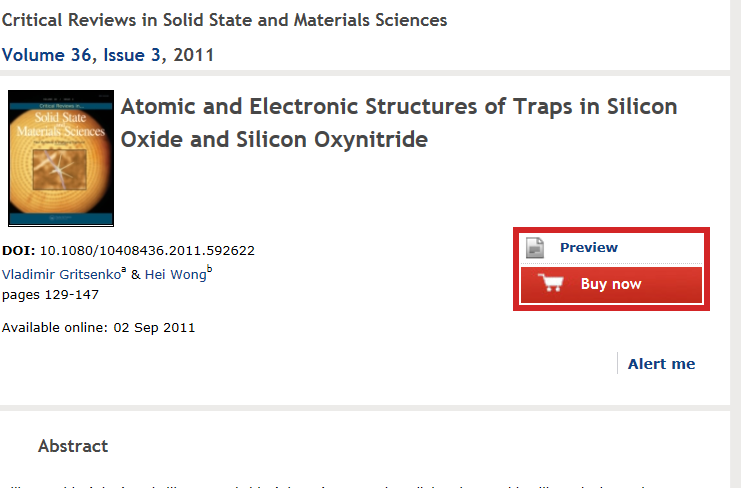Click superscript b affiliation after Wong

pos(209,270)
